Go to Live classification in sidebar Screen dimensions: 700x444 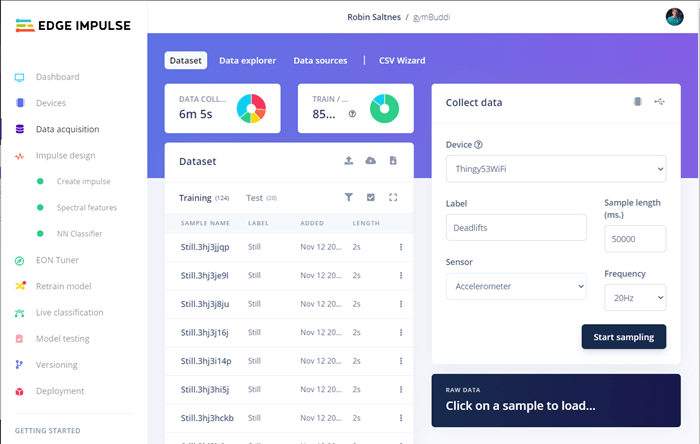(69, 312)
